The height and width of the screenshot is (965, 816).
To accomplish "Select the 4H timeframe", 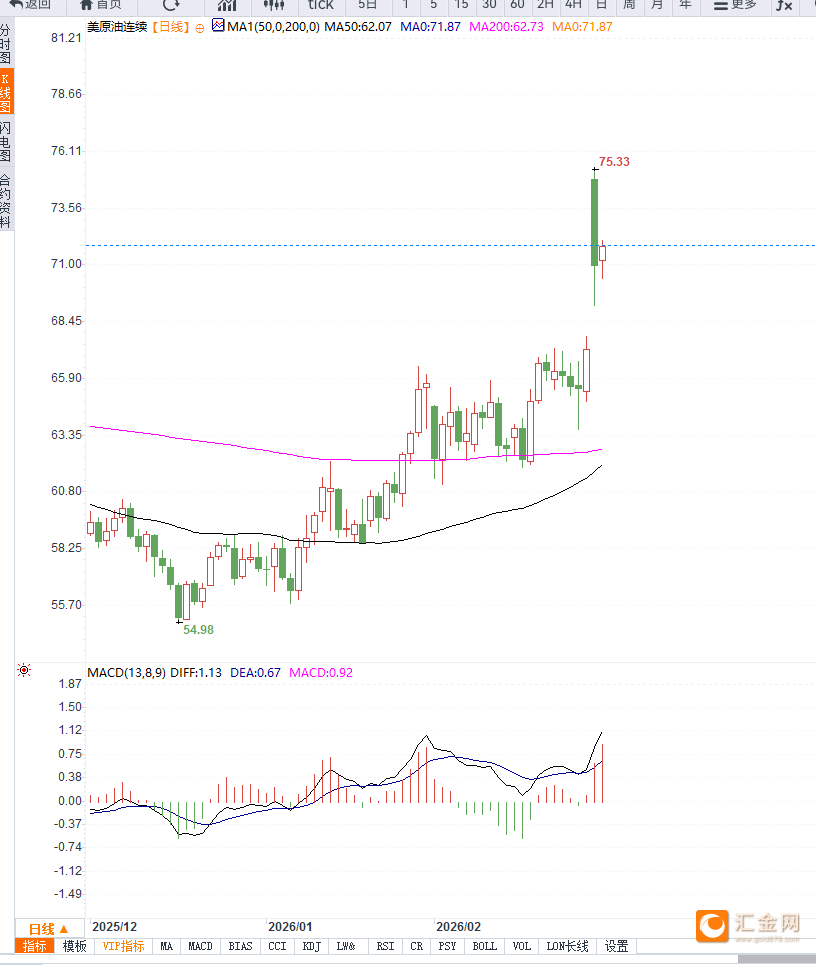I will [574, 5].
